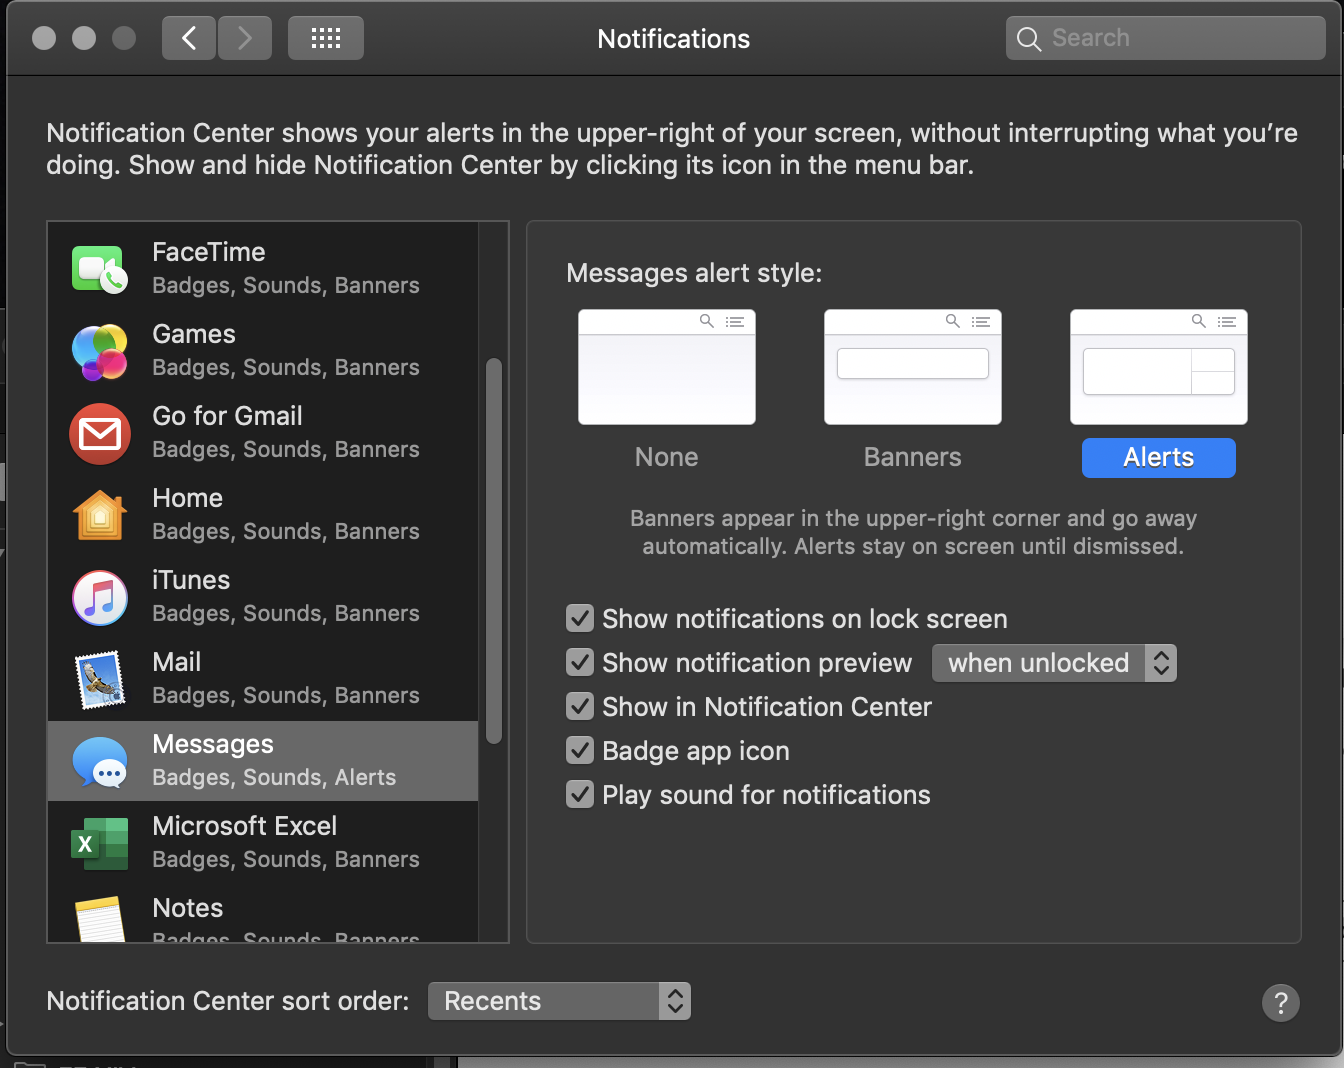Open the Show All preferences grid button
The height and width of the screenshot is (1068, 1344).
pos(325,39)
